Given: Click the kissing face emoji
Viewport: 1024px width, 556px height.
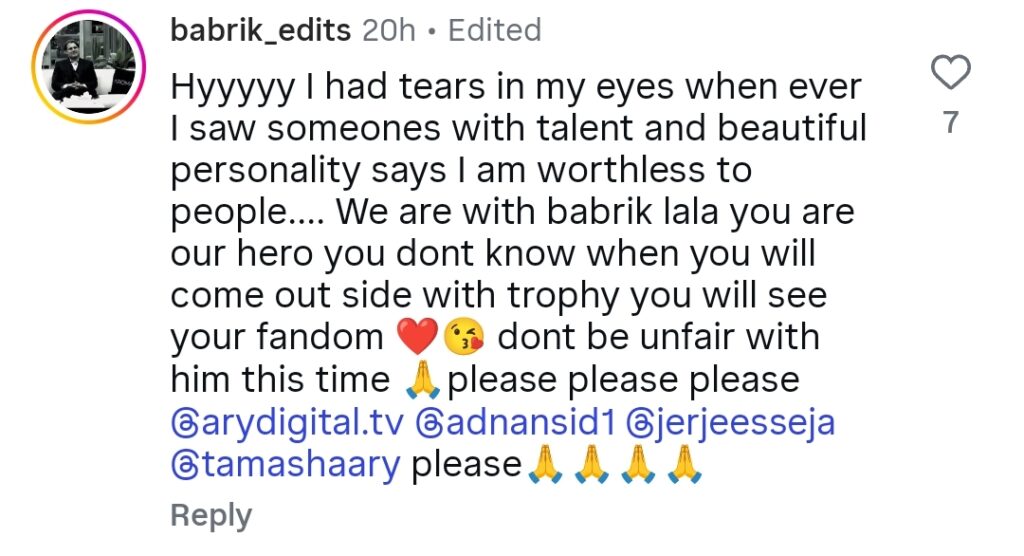Looking at the screenshot, I should [x=464, y=337].
